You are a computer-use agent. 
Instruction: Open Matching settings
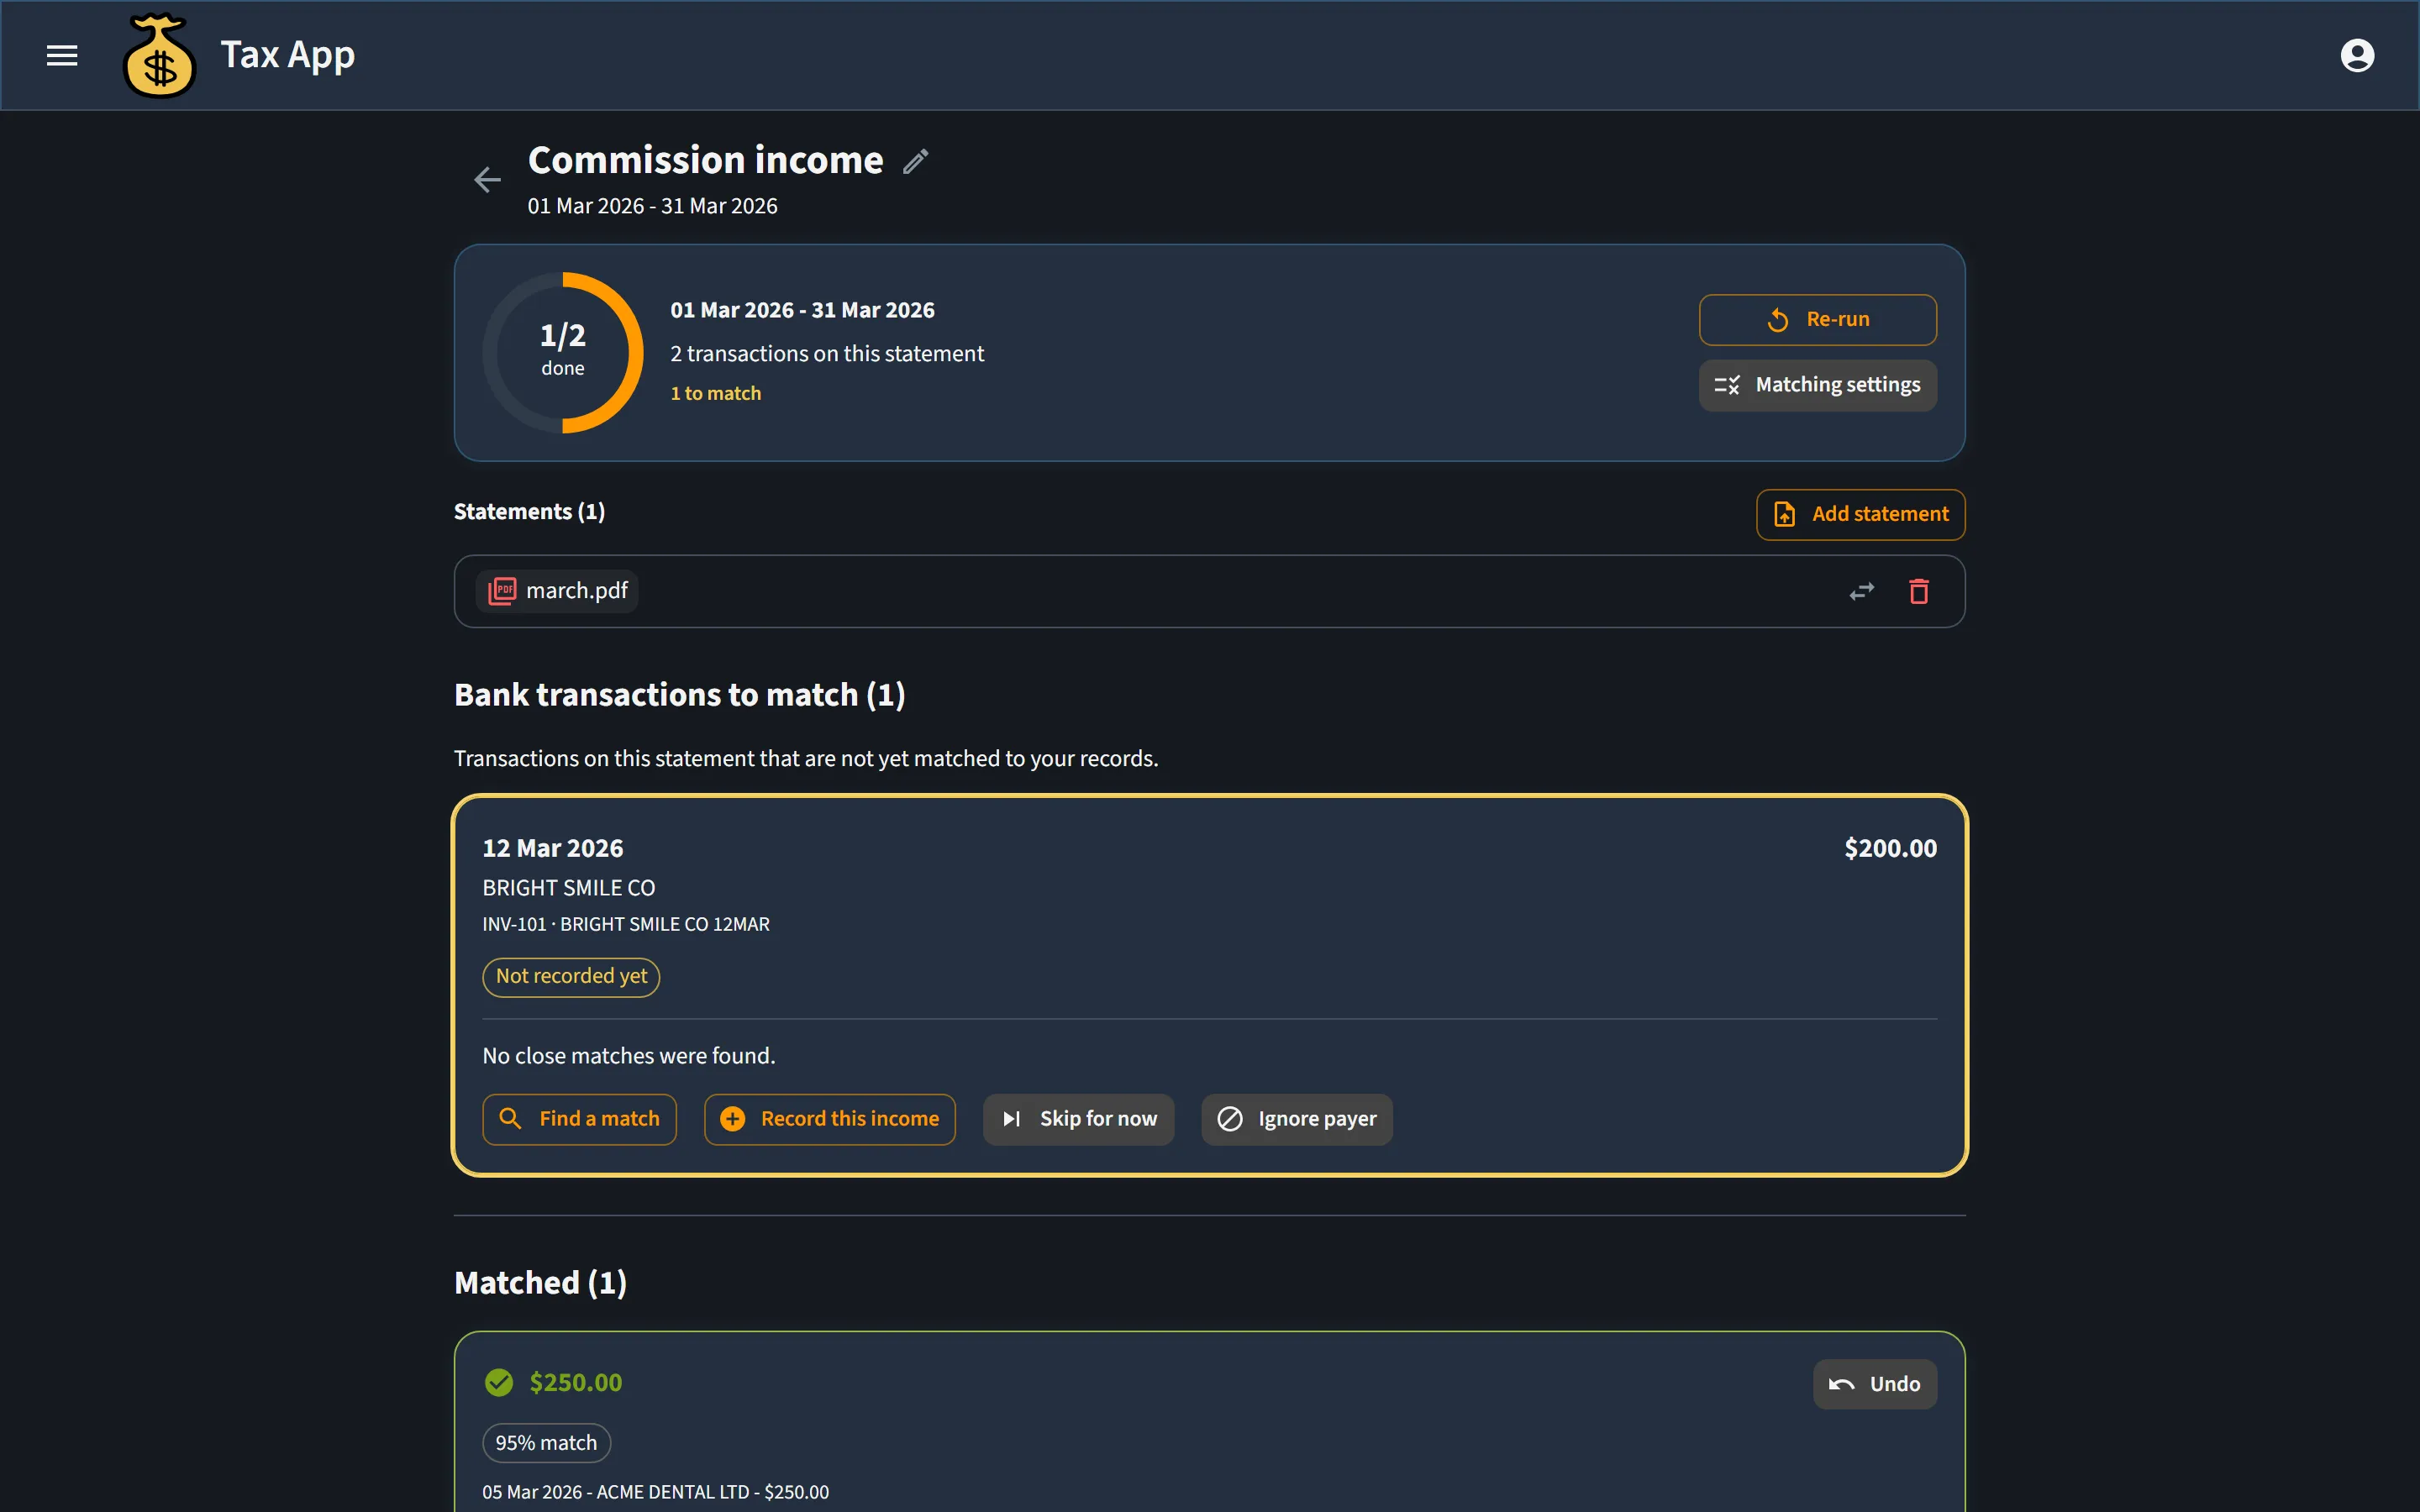click(1817, 385)
